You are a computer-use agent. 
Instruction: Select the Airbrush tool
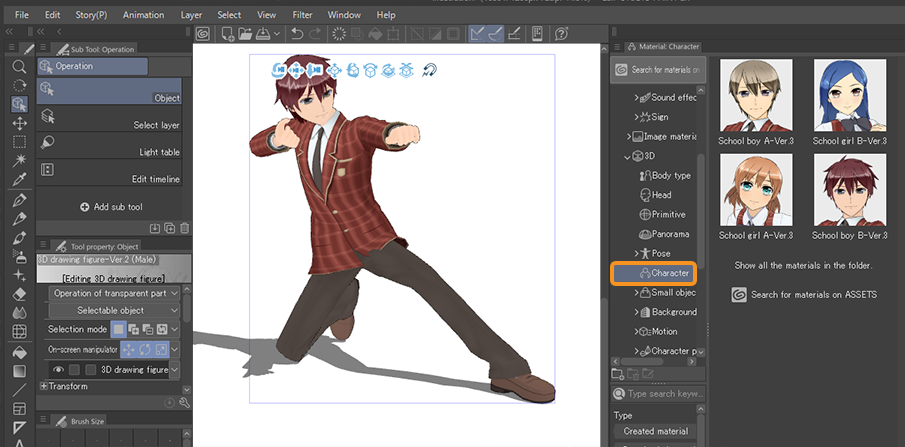pos(19,256)
